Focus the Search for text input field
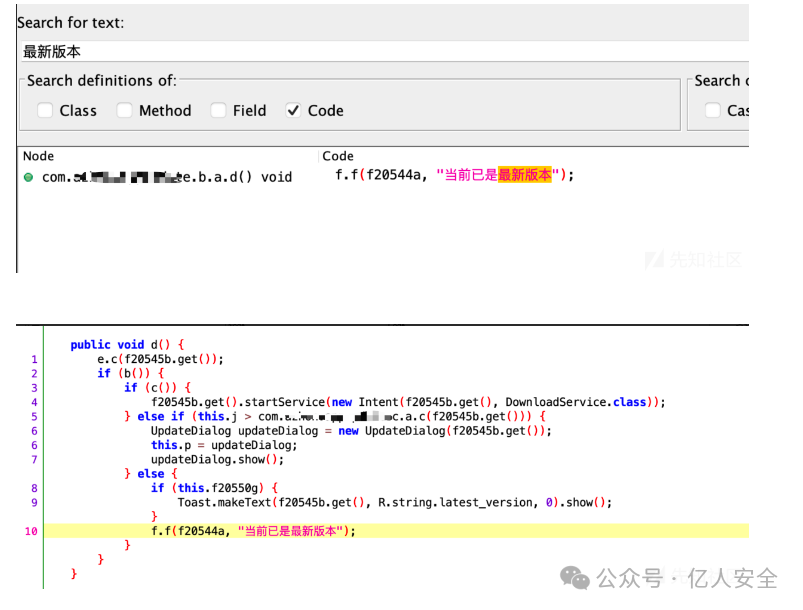 tap(380, 51)
